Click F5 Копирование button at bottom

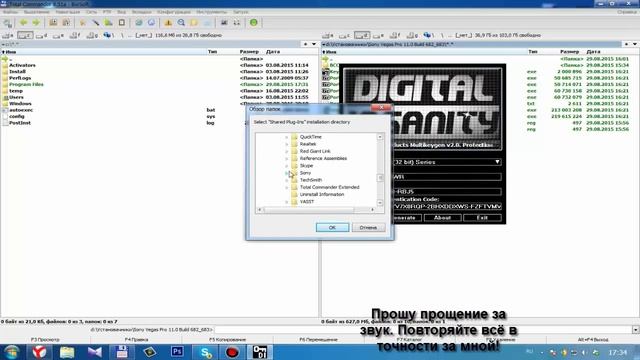[x=227, y=340]
